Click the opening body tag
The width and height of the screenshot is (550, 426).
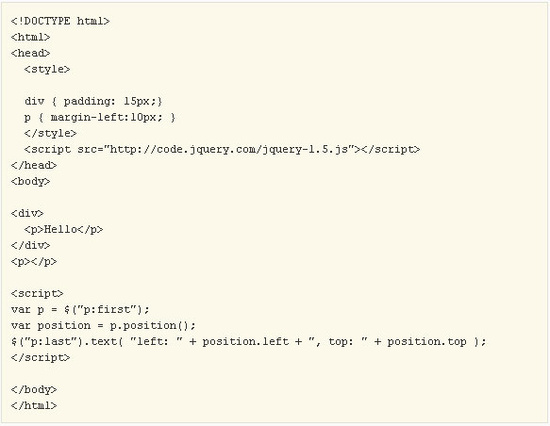pos(31,181)
